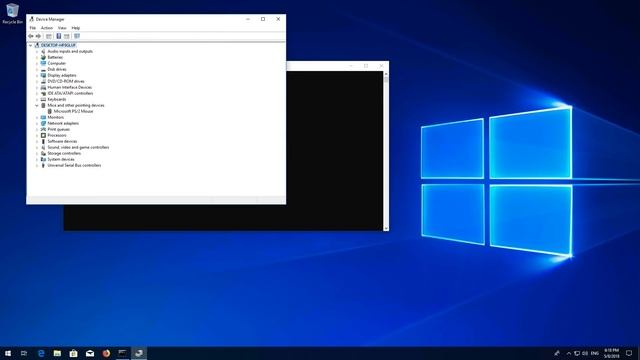Expand Sound, video and game controllers

[37, 148]
